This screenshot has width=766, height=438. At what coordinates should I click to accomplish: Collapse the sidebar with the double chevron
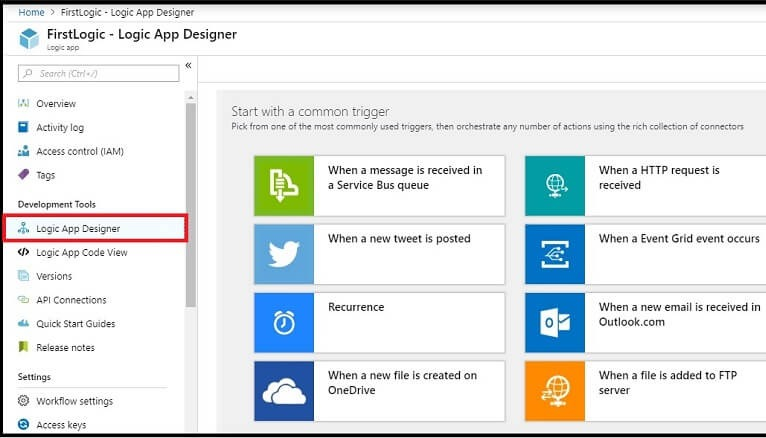188,65
